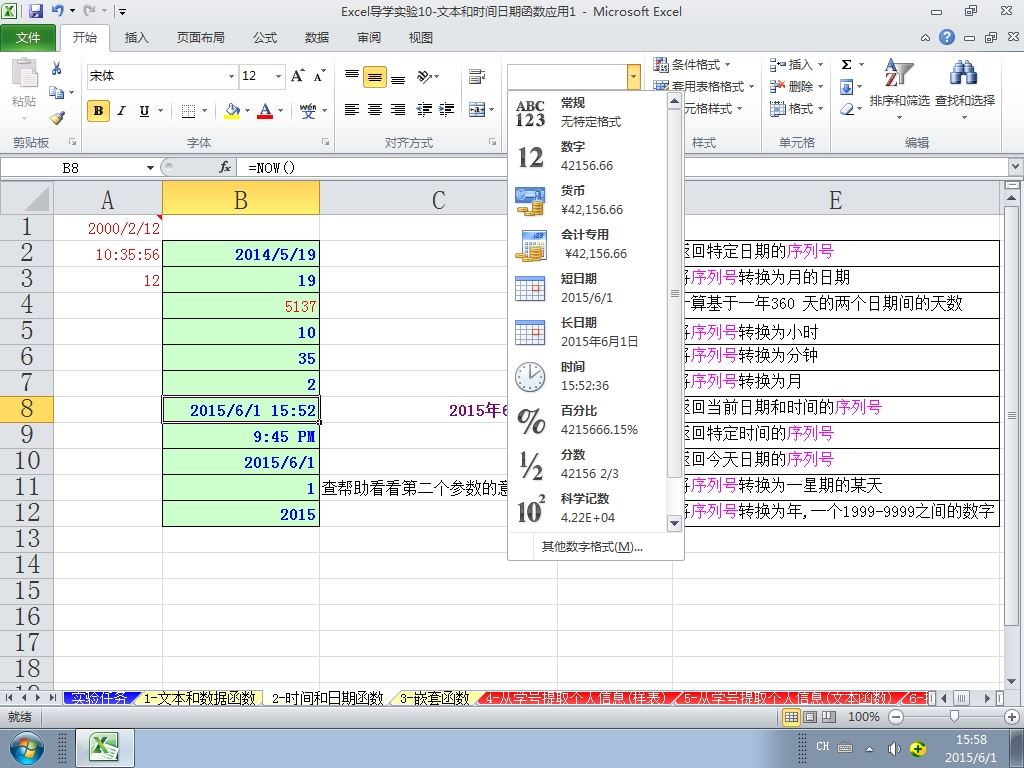Decrease font size with the small A icon
Screen dimensions: 1024x768
[x=319, y=76]
